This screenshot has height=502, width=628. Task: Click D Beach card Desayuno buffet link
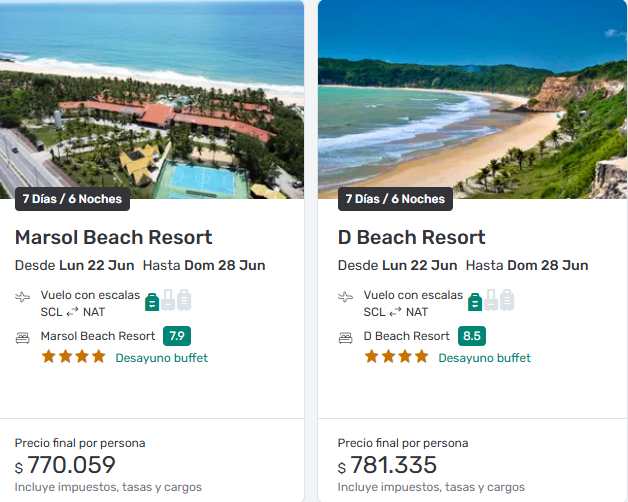point(484,358)
